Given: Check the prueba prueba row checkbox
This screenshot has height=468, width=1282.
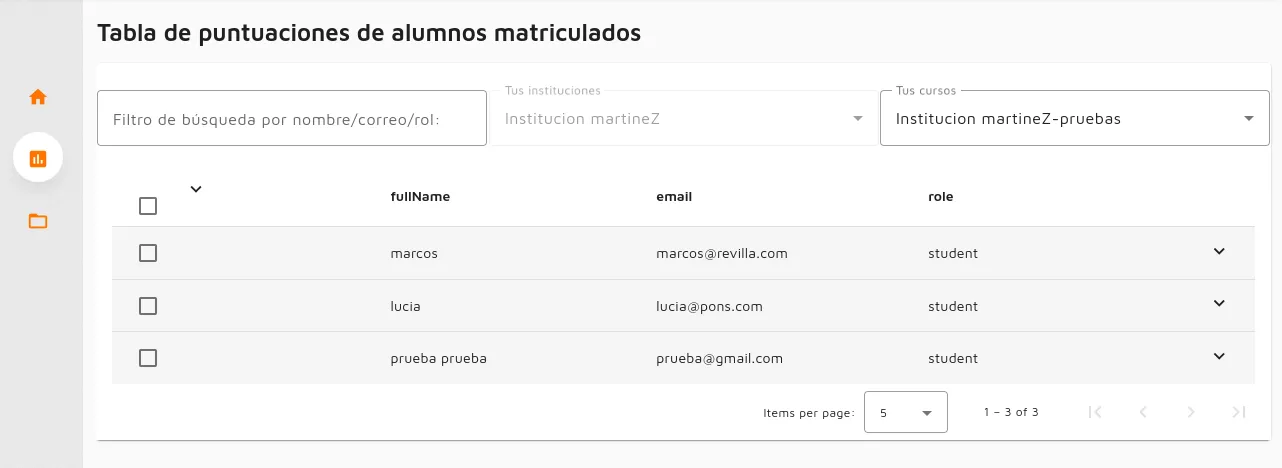Looking at the screenshot, I should click(x=148, y=358).
